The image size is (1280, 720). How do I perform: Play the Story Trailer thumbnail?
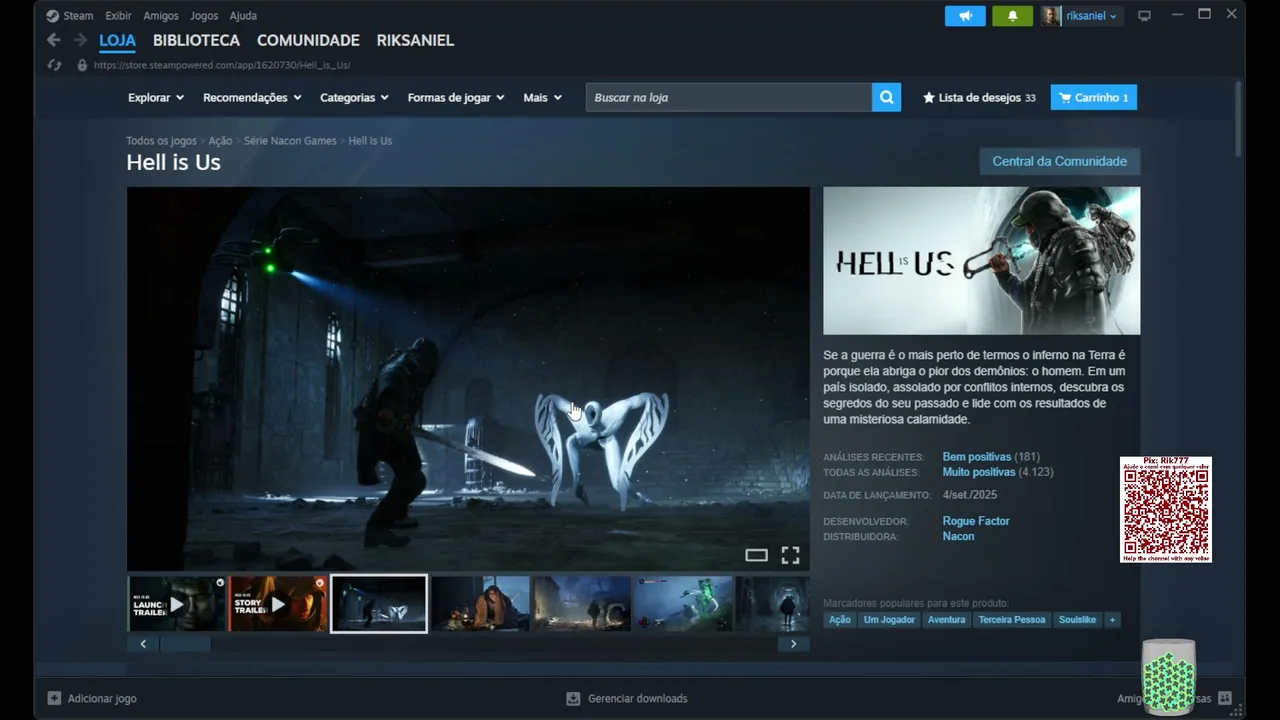point(278,603)
